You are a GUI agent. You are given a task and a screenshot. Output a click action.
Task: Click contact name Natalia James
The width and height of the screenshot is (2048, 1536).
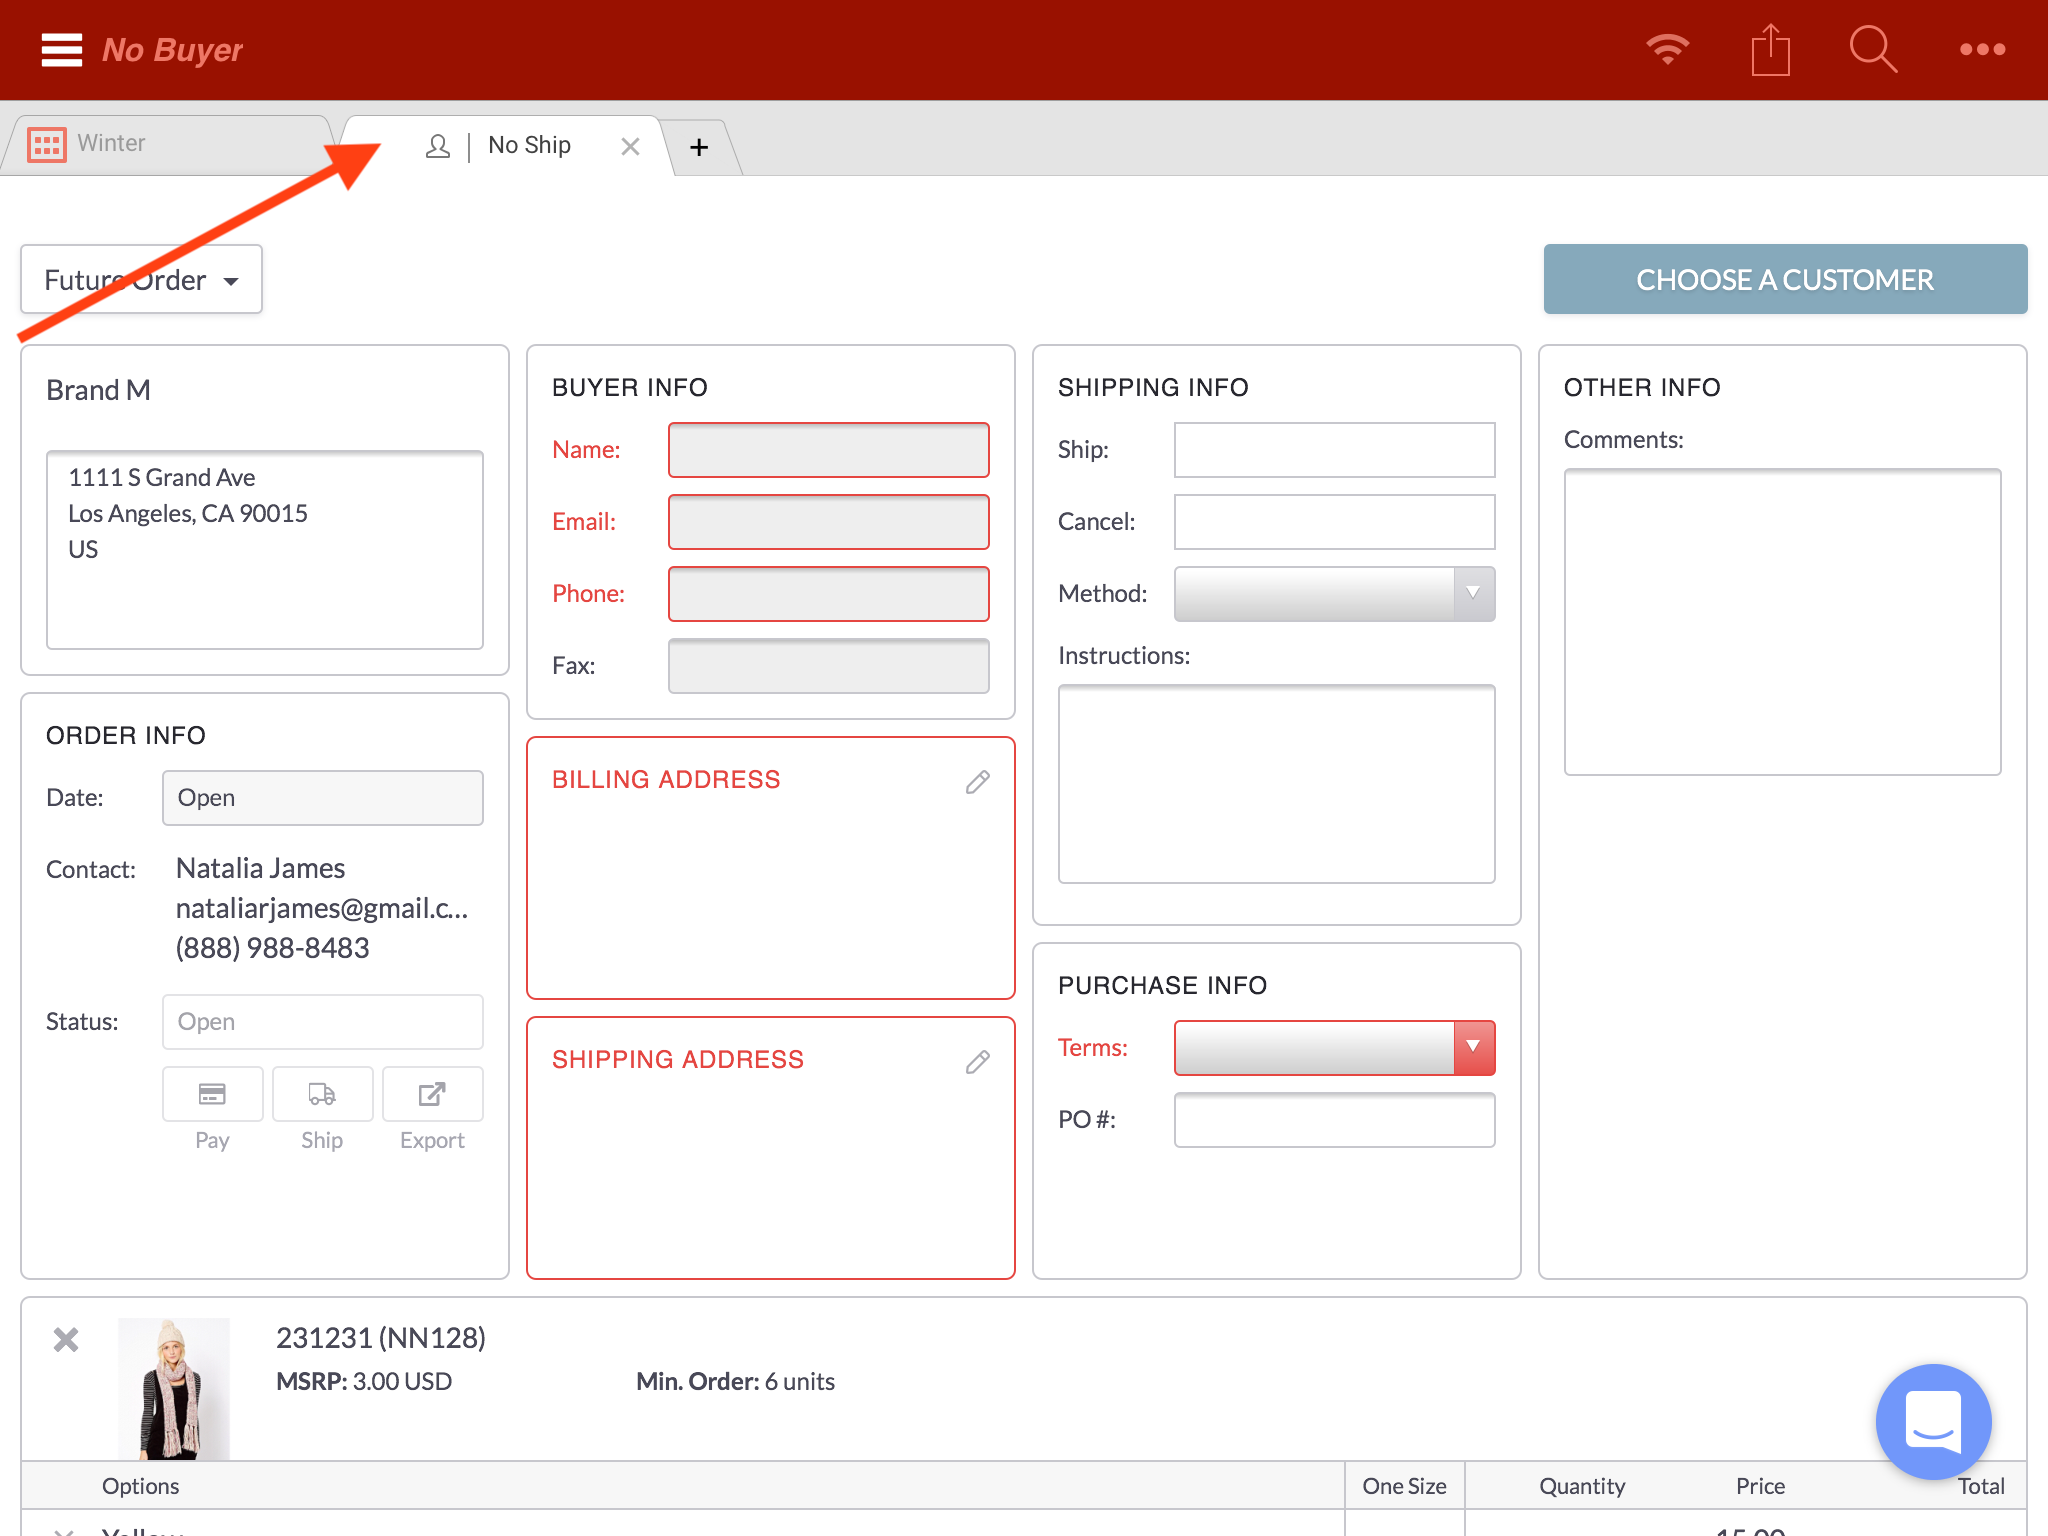pos(260,868)
